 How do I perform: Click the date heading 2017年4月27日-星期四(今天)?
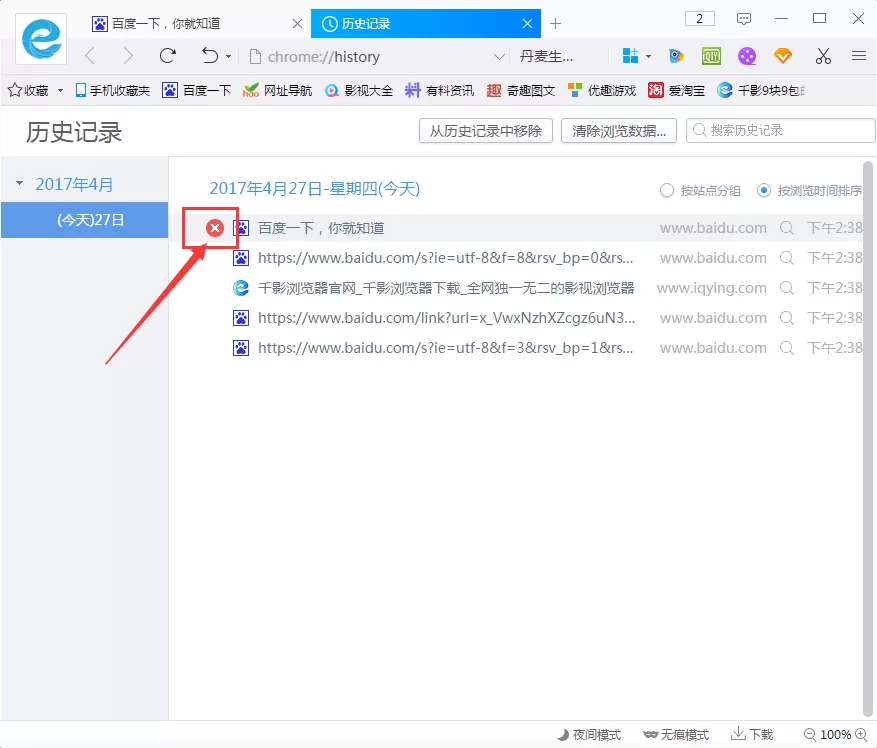pyautogui.click(x=314, y=189)
